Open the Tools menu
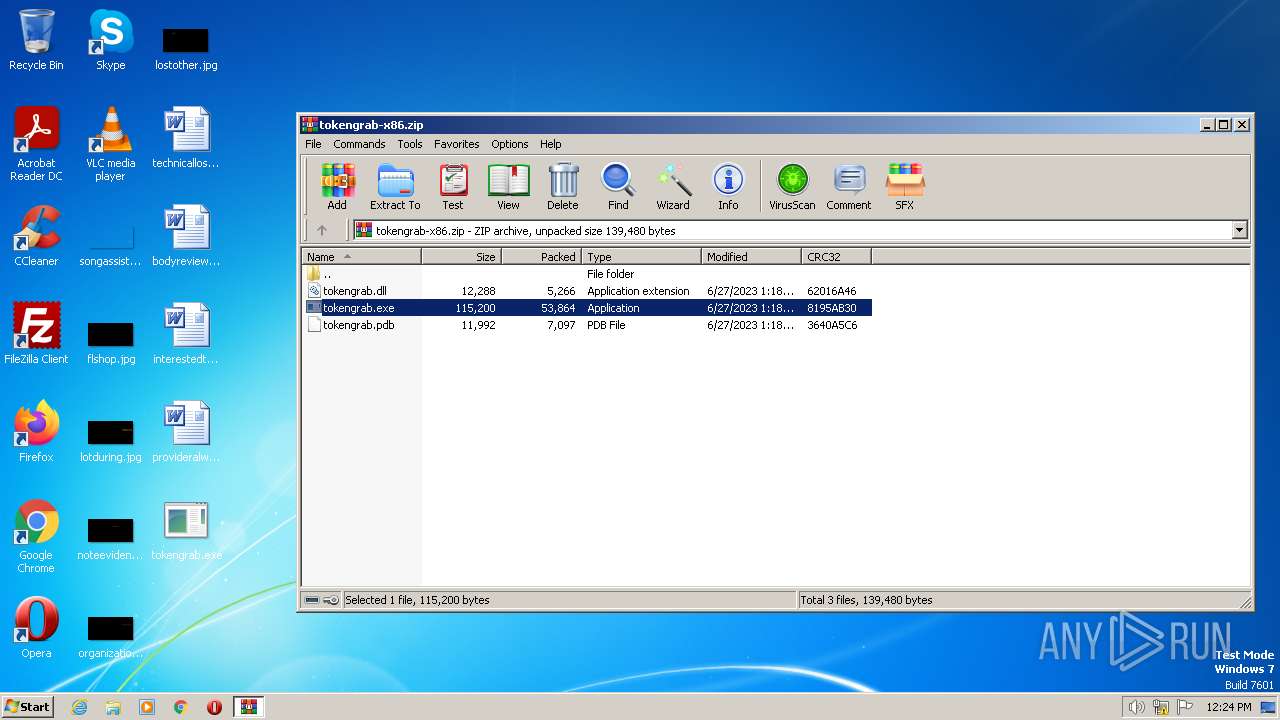The width and height of the screenshot is (1280, 720). tap(410, 144)
